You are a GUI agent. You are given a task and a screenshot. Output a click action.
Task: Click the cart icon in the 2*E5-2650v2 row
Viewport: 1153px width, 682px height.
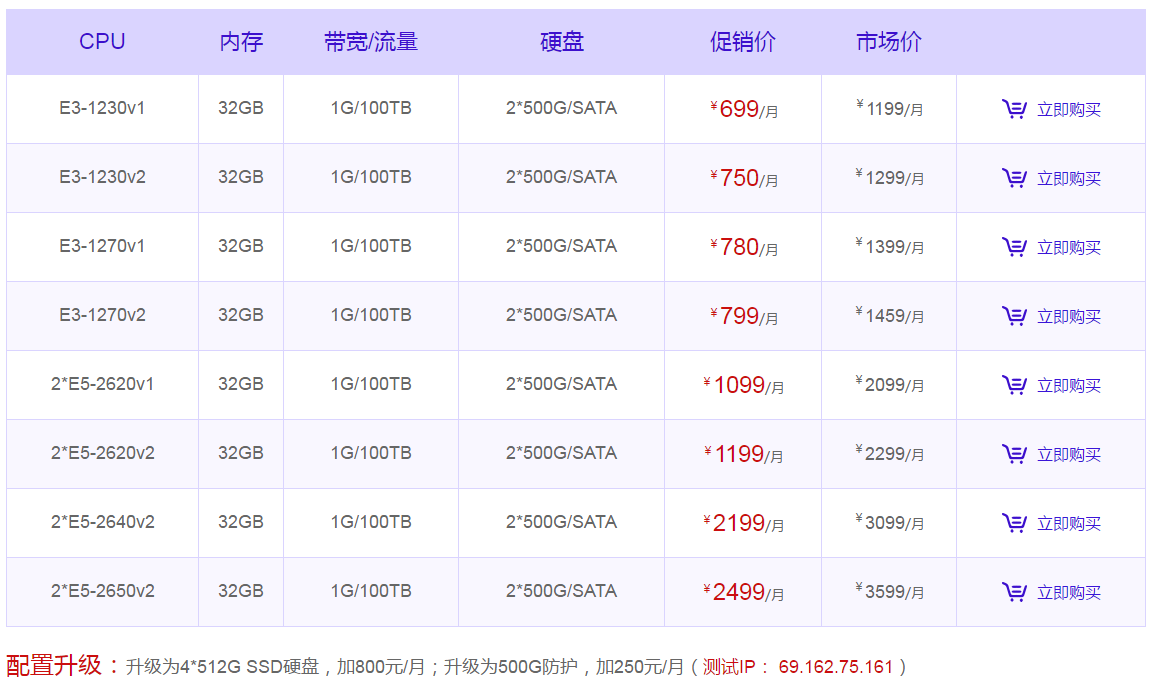(x=1014, y=592)
